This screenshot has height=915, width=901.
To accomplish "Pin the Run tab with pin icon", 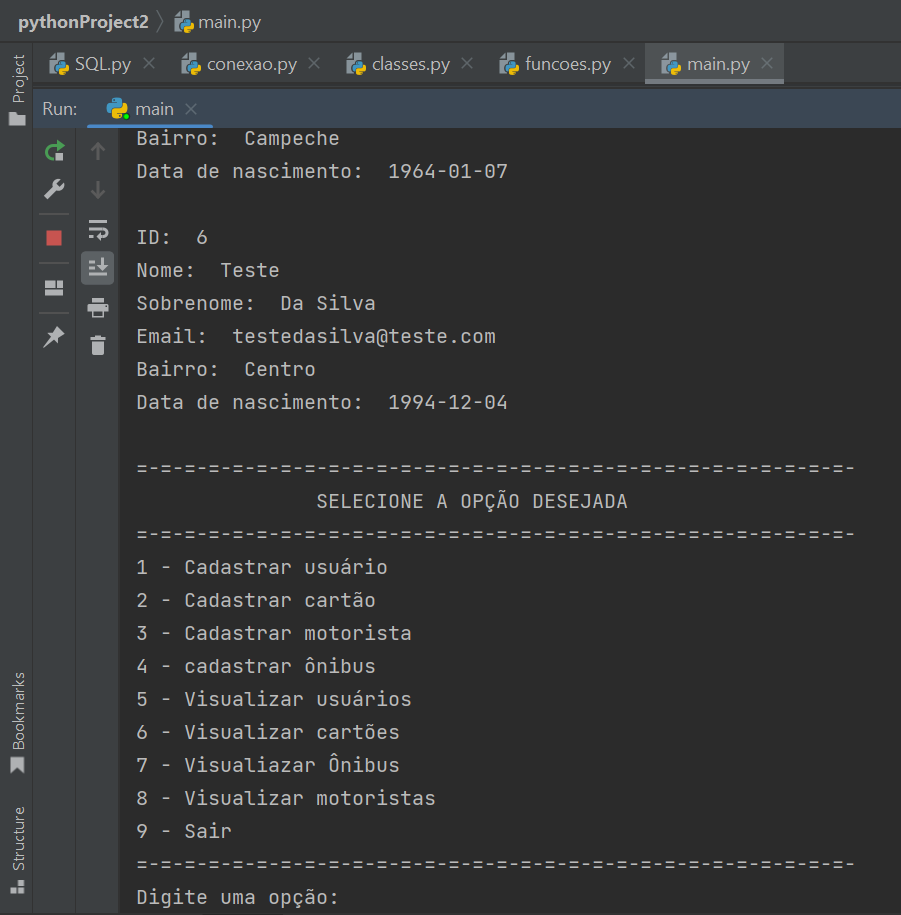I will (x=54, y=337).
